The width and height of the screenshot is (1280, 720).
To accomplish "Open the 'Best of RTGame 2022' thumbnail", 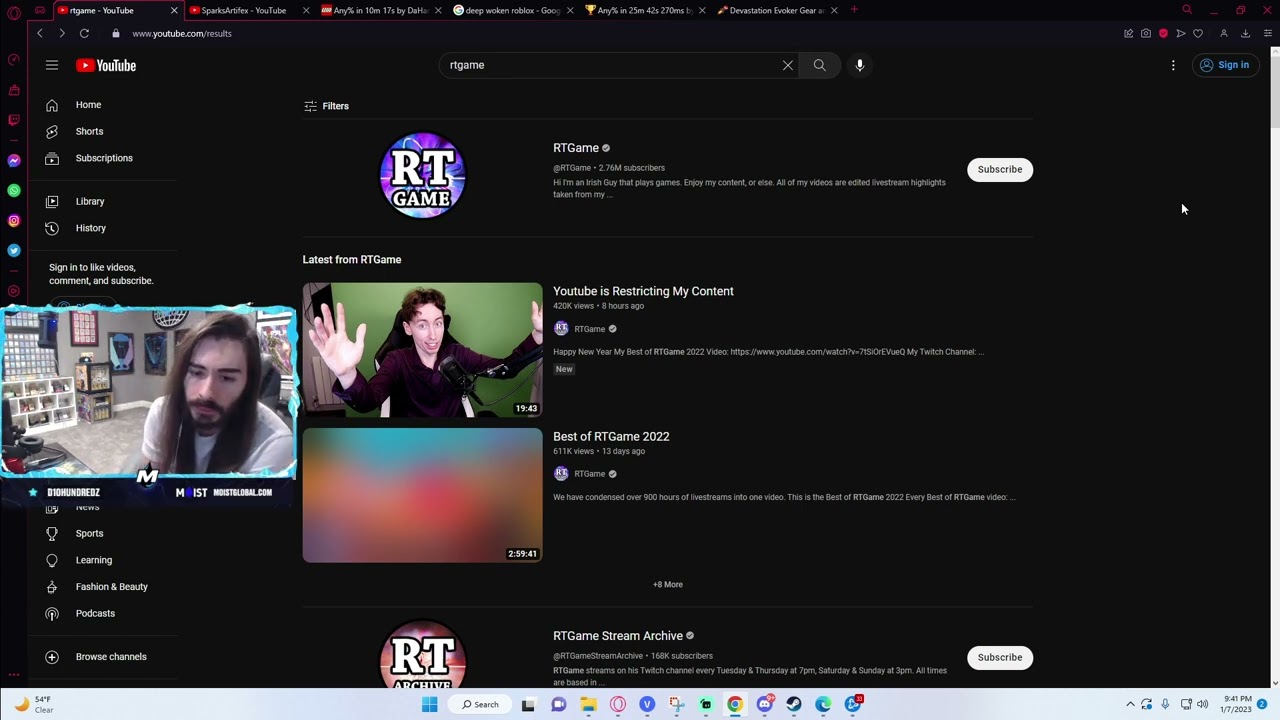I will click(423, 495).
